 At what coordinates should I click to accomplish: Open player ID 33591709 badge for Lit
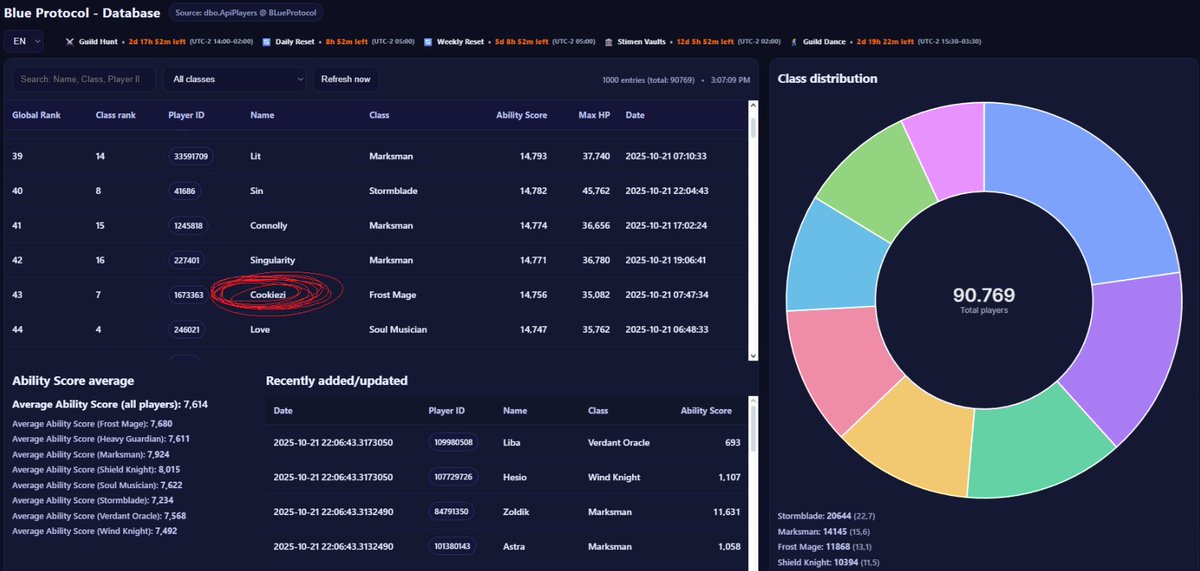[190, 156]
